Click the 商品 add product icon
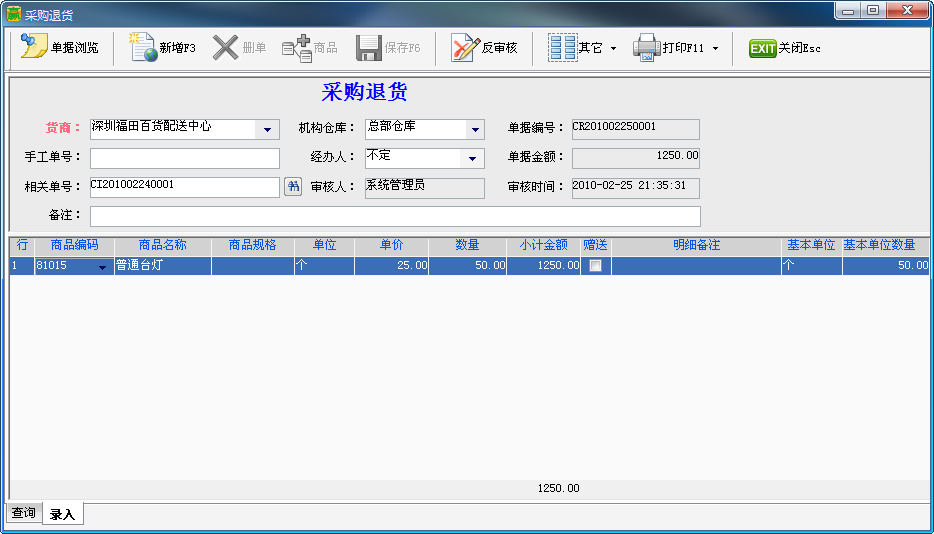 (x=297, y=48)
